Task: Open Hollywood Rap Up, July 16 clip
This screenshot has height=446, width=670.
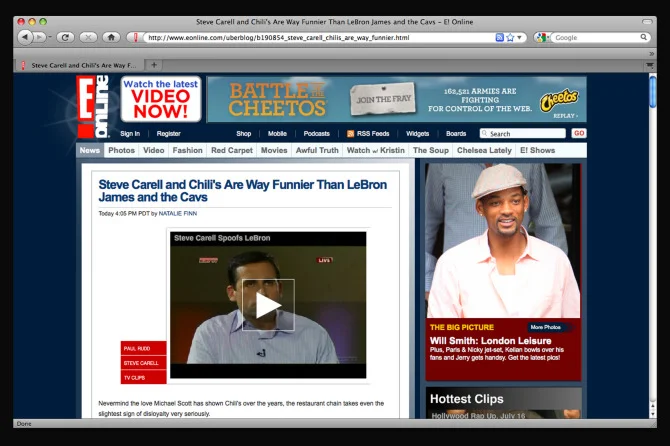Action: click(x=478, y=416)
